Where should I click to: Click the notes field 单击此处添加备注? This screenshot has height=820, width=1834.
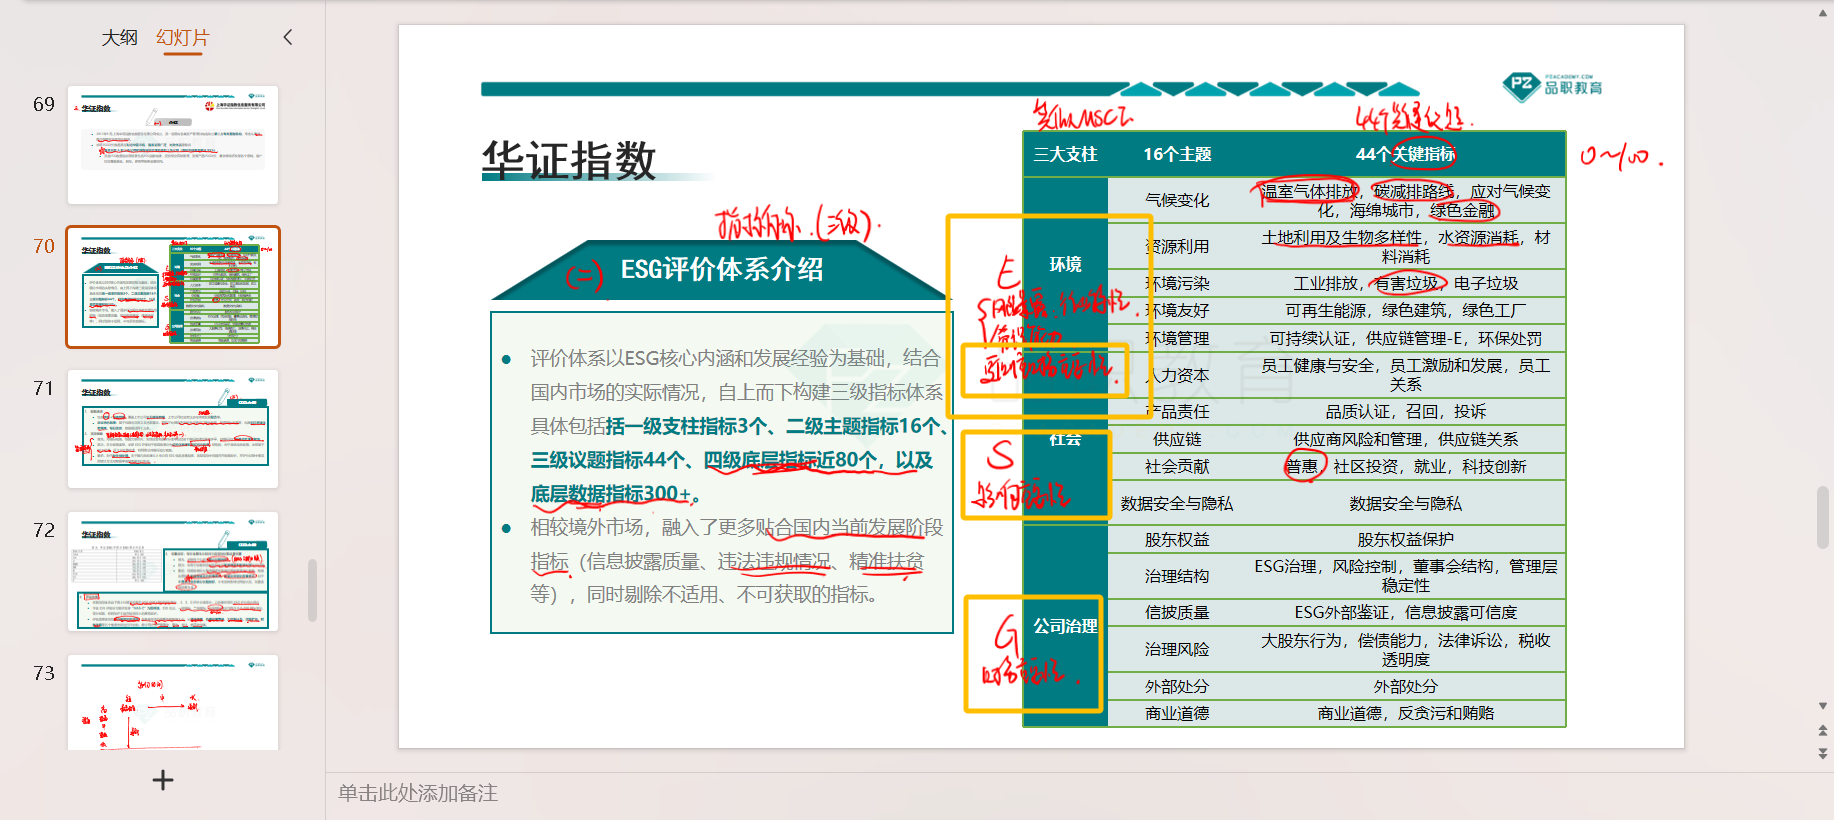[418, 793]
